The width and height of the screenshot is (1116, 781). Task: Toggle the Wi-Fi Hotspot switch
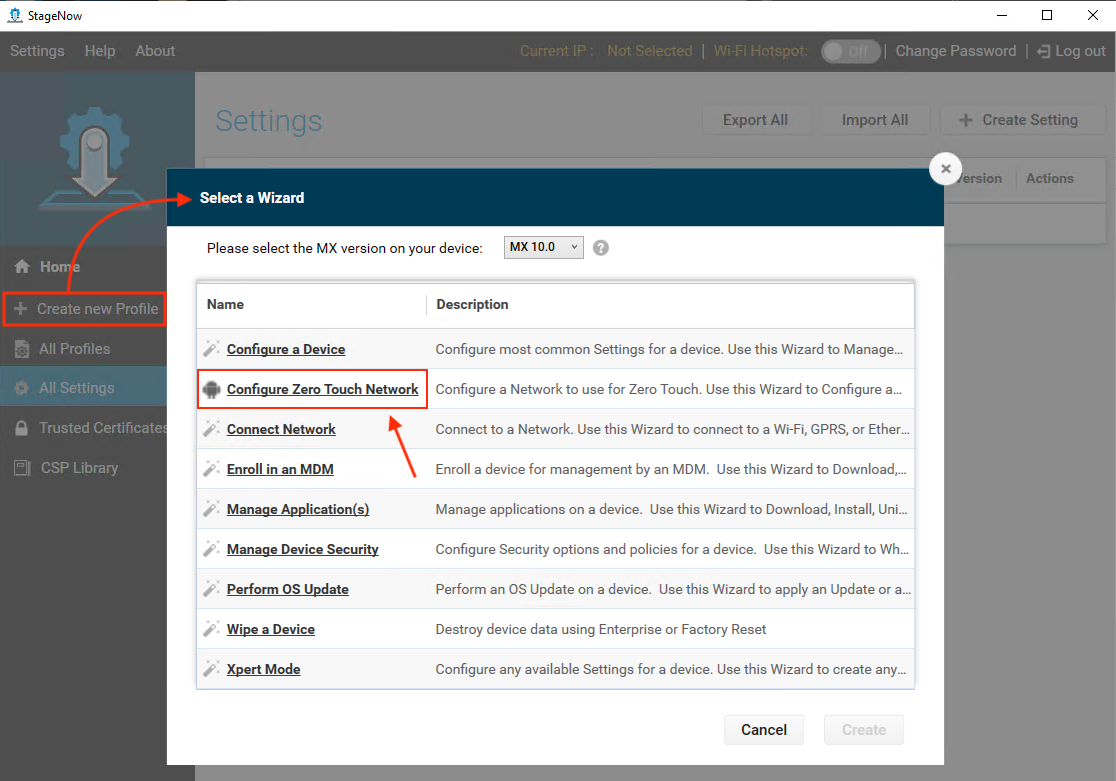click(x=850, y=51)
